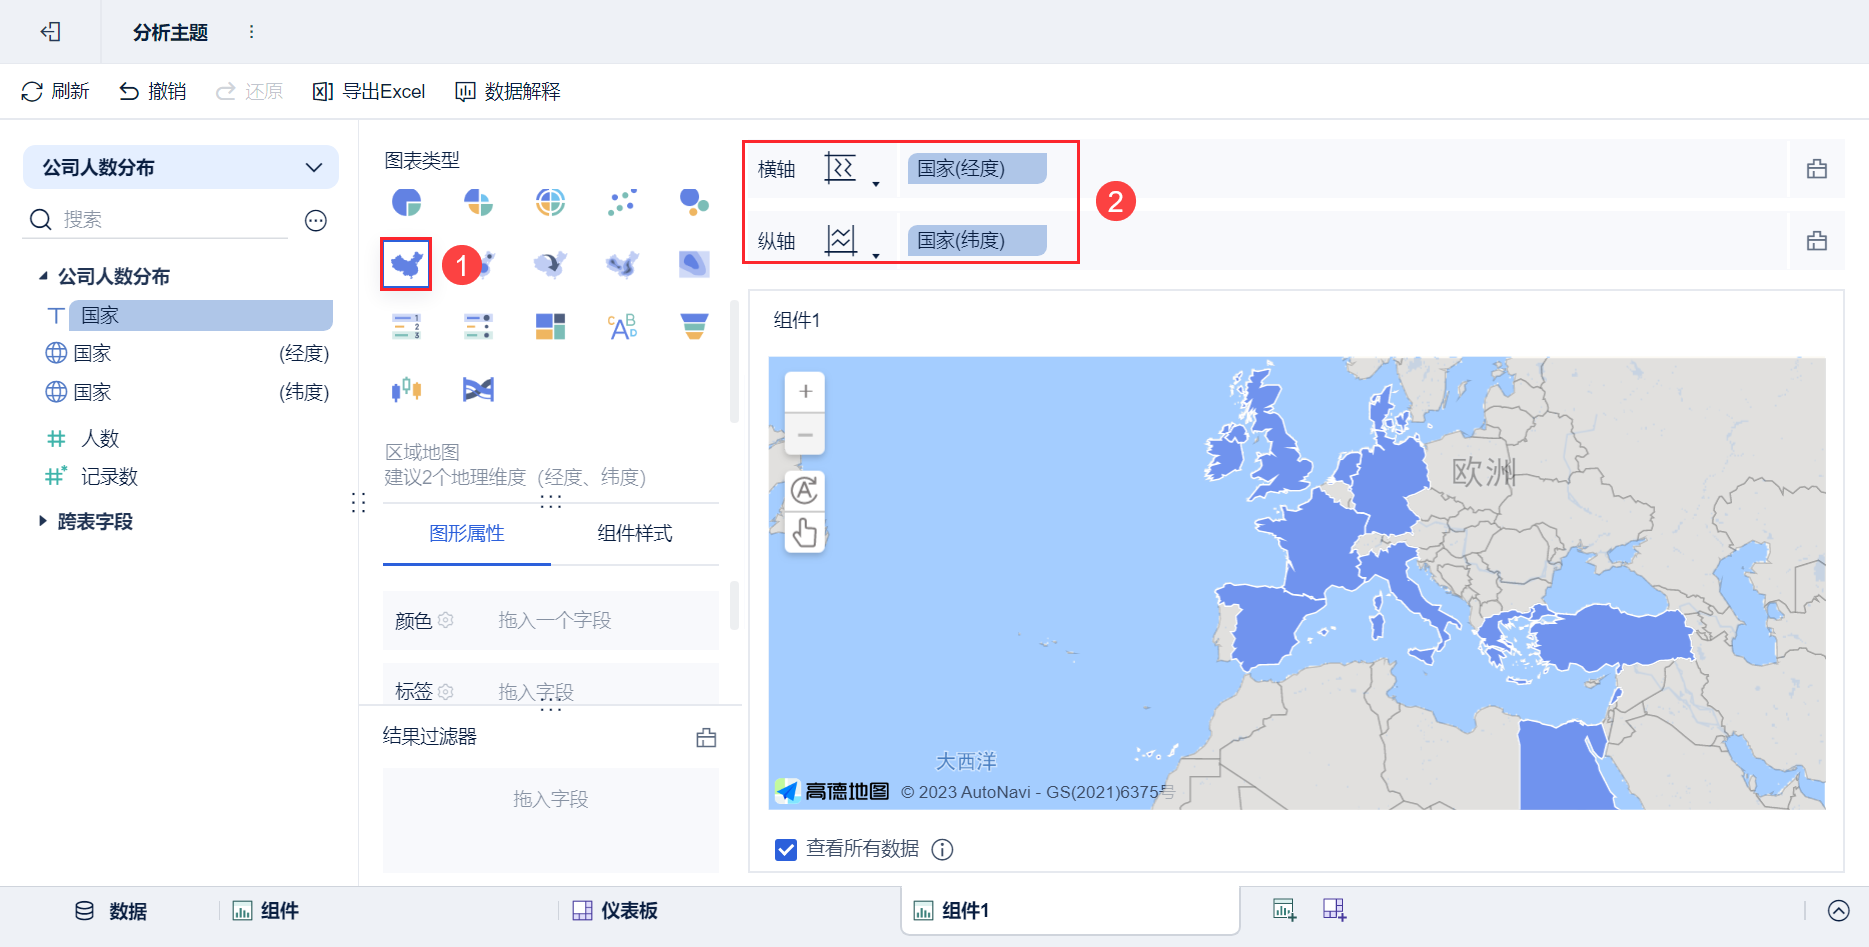Switch to the 仪表板 bottom tab
1869x947 pixels.
615,911
